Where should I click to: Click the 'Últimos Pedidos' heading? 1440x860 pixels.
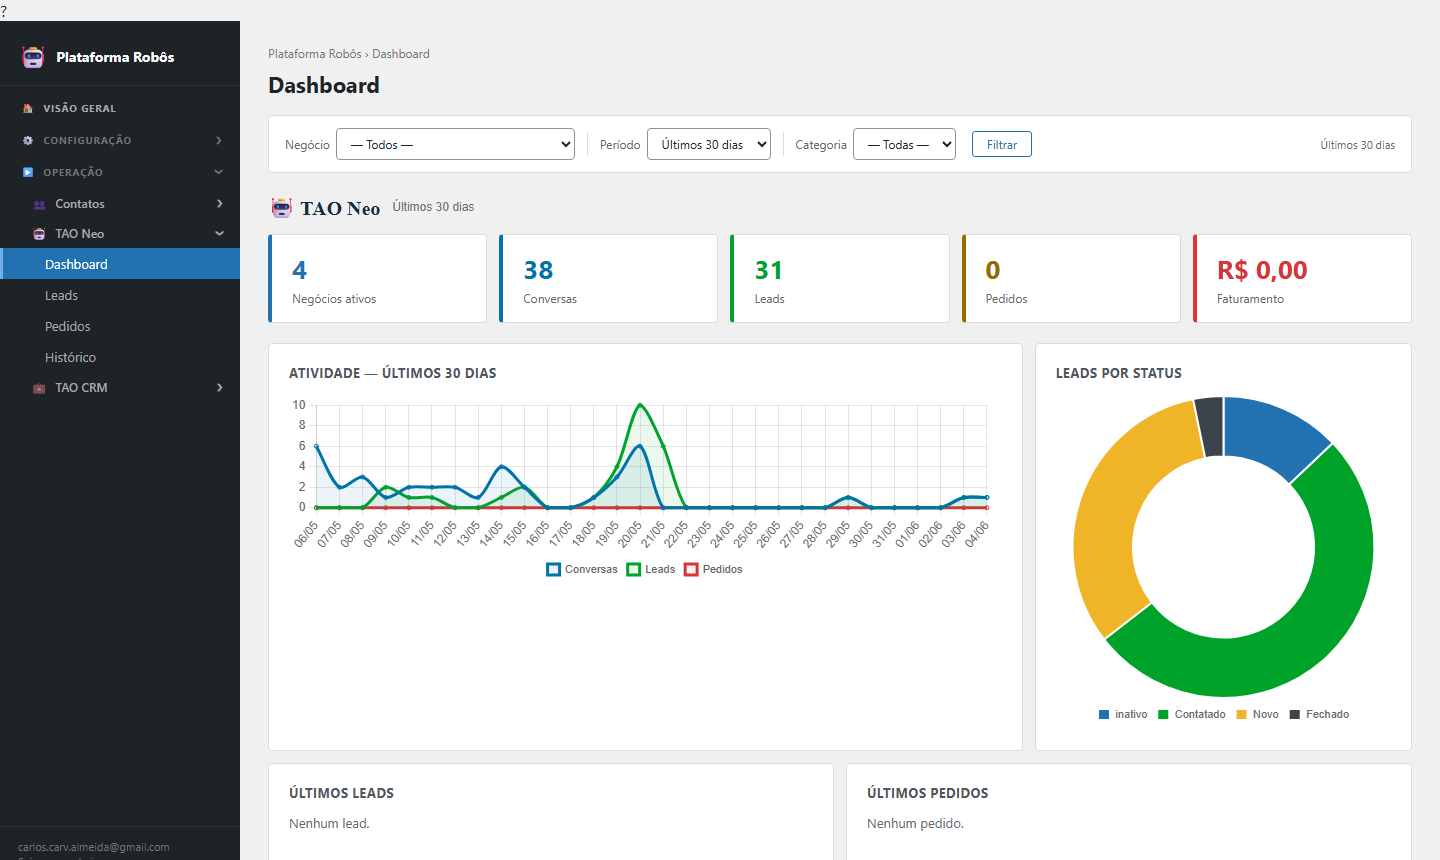927,793
